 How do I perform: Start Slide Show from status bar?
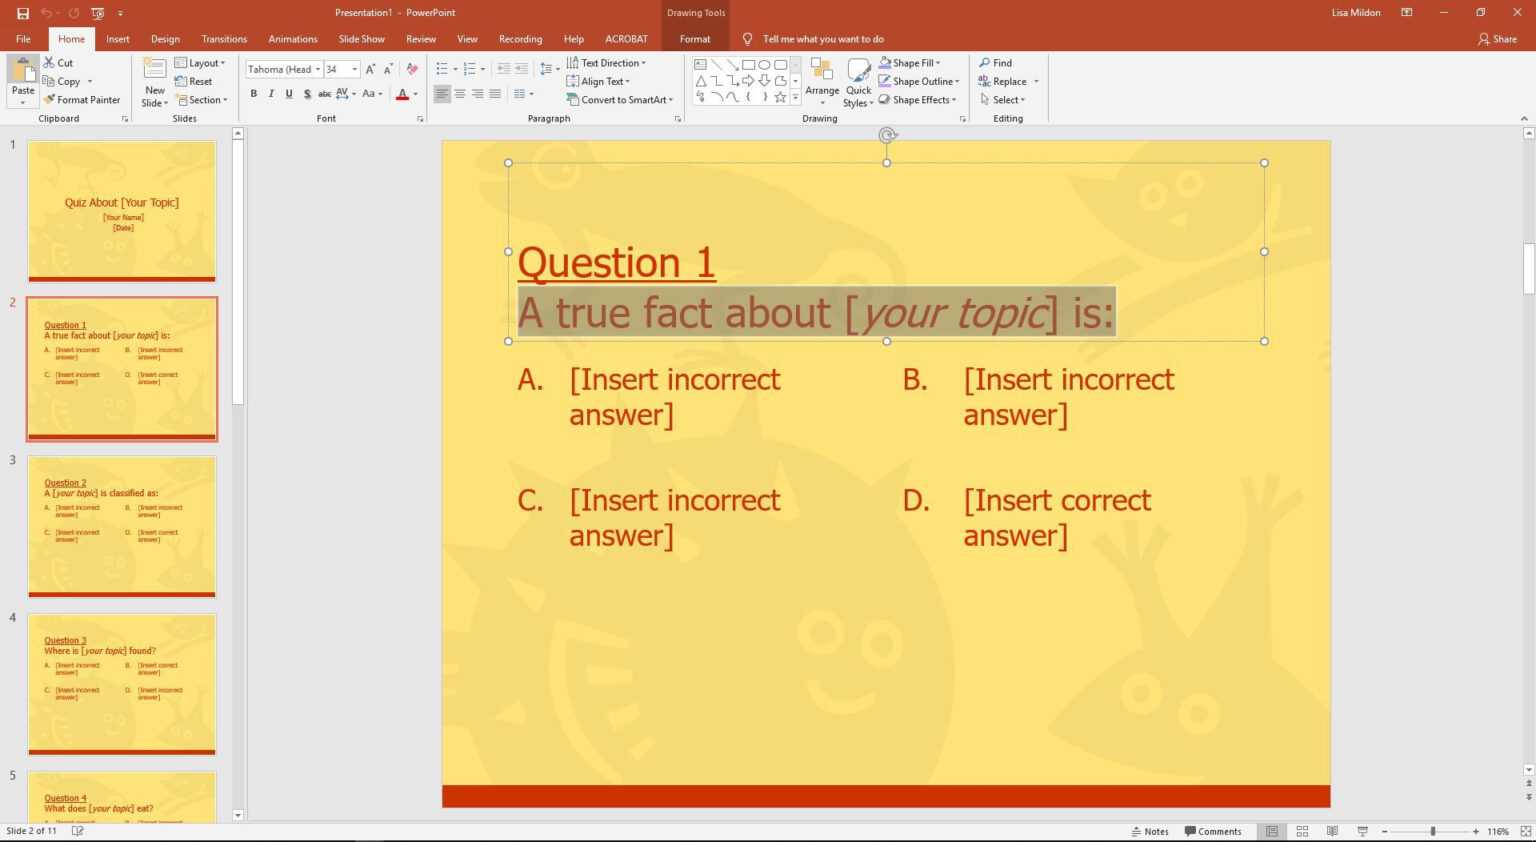(x=1363, y=831)
